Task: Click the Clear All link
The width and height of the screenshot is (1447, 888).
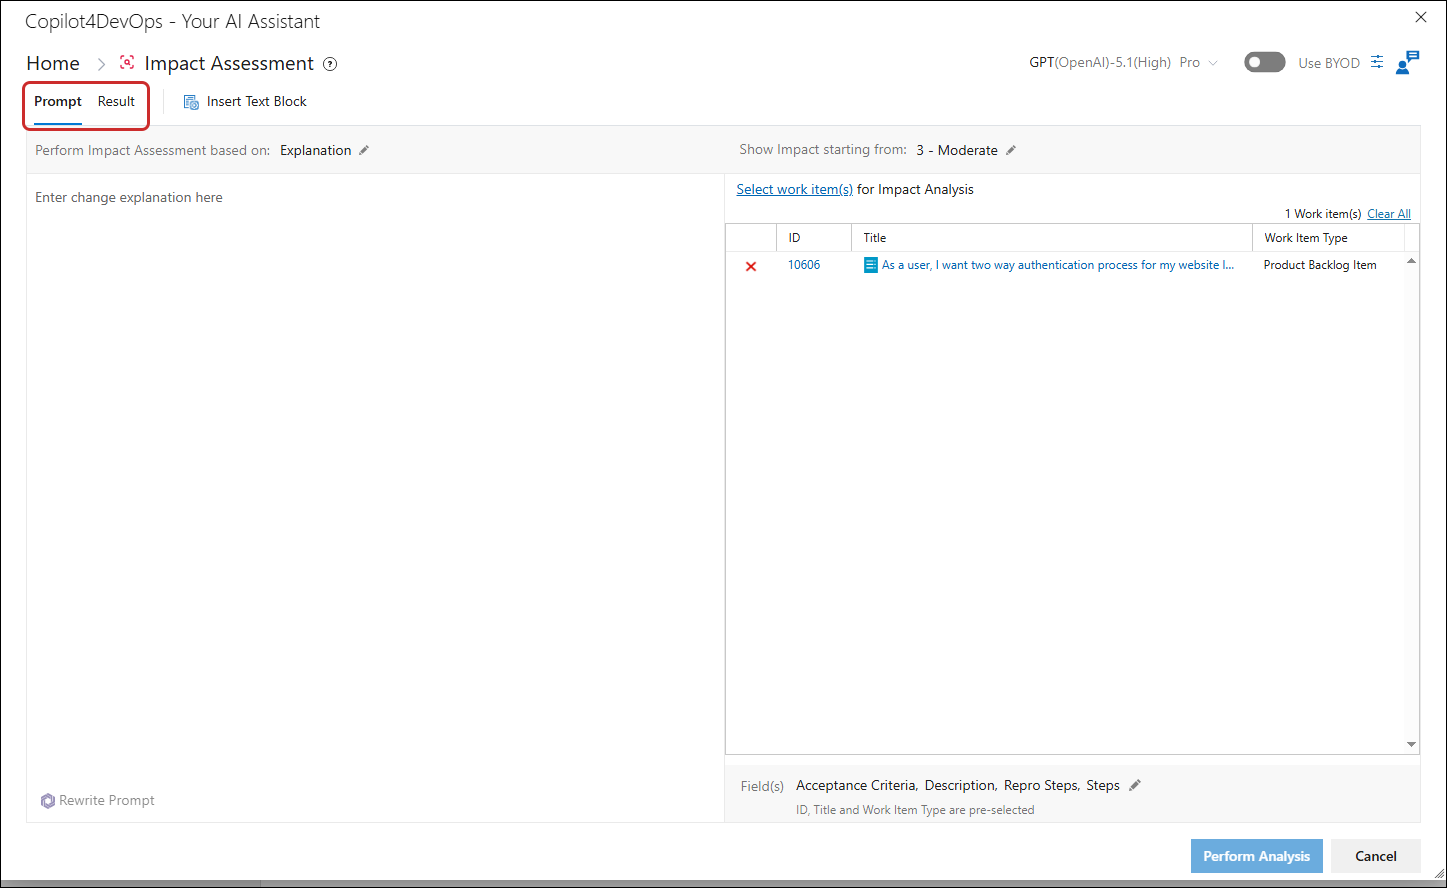Action: pos(1389,214)
